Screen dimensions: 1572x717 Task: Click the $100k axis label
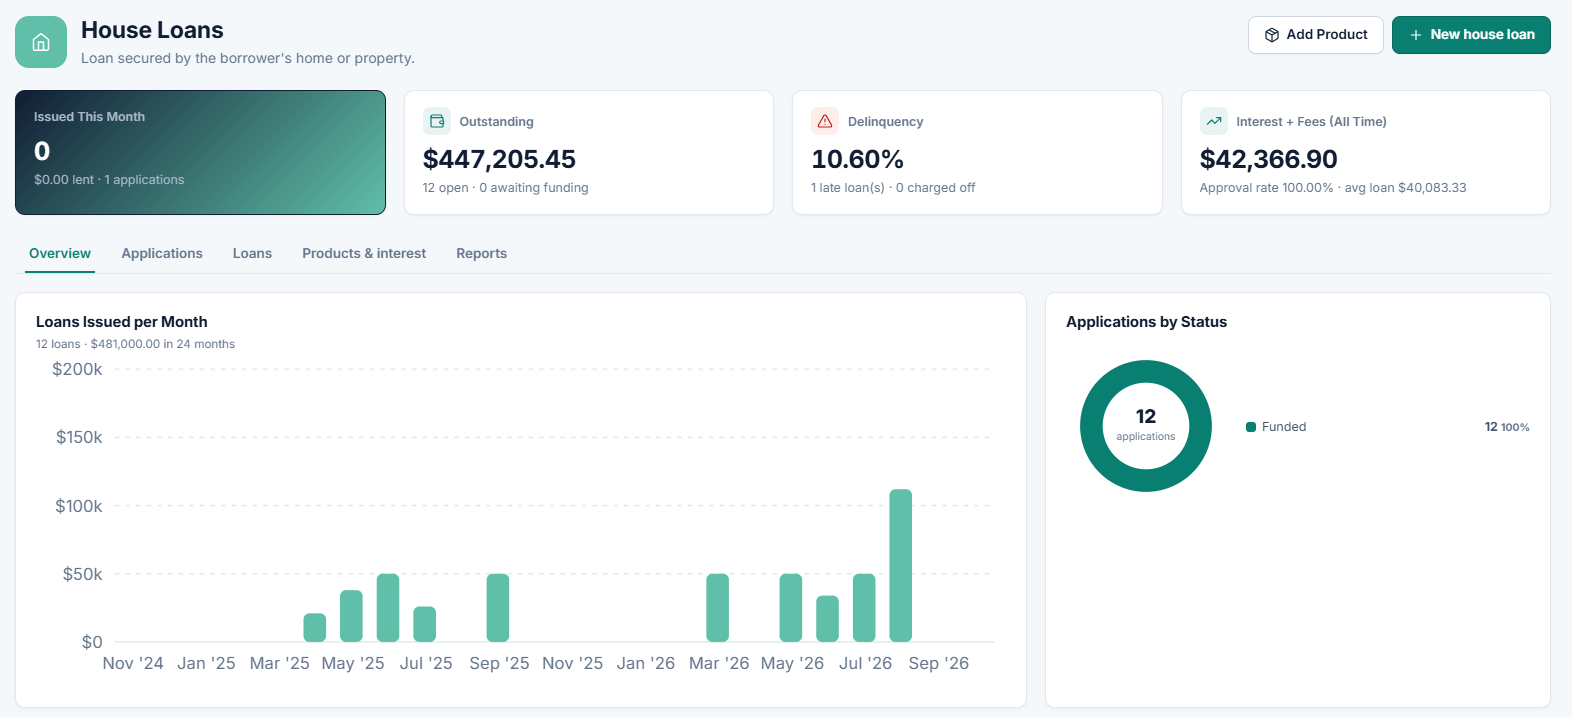pos(79,506)
